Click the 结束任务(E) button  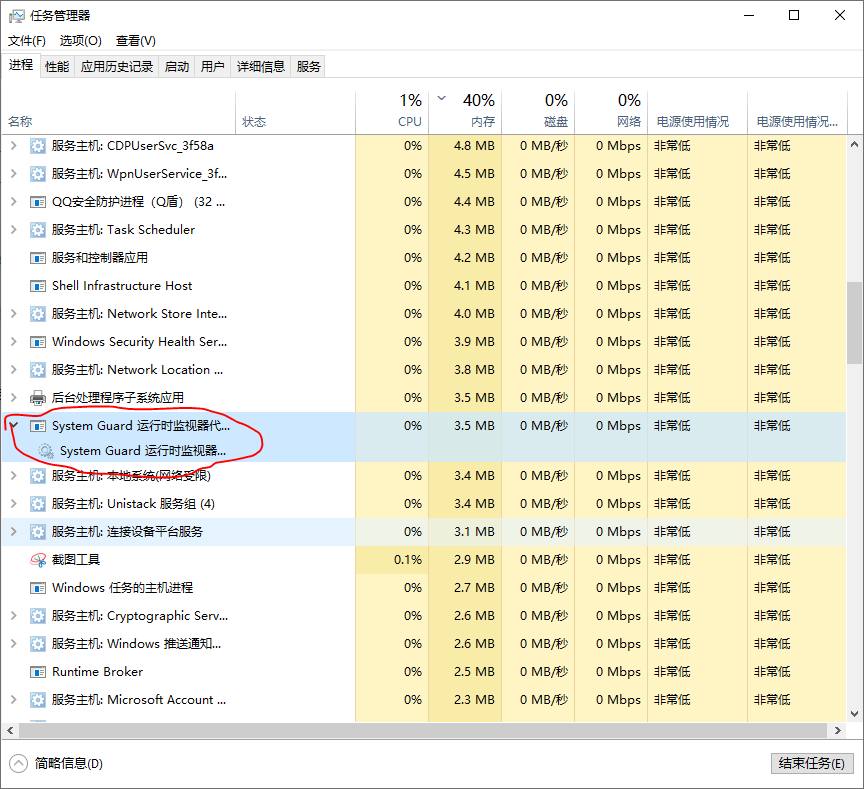(812, 763)
